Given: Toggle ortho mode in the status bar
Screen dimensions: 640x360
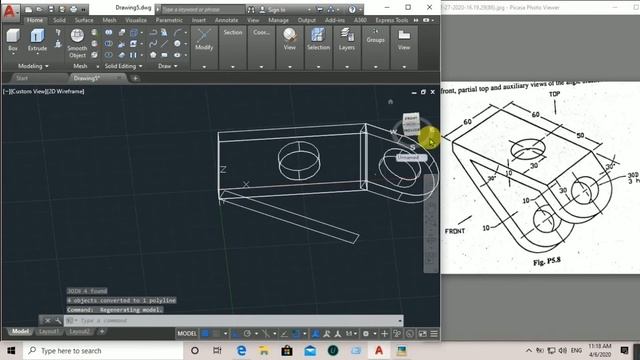Looking at the screenshot, I should click(236, 333).
